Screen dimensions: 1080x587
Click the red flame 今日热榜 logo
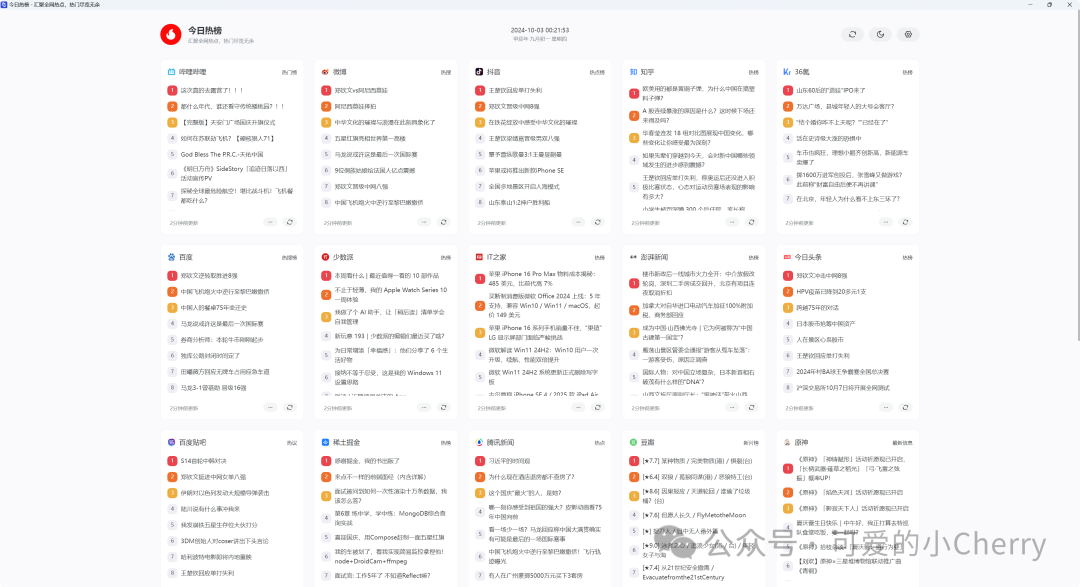coord(171,34)
